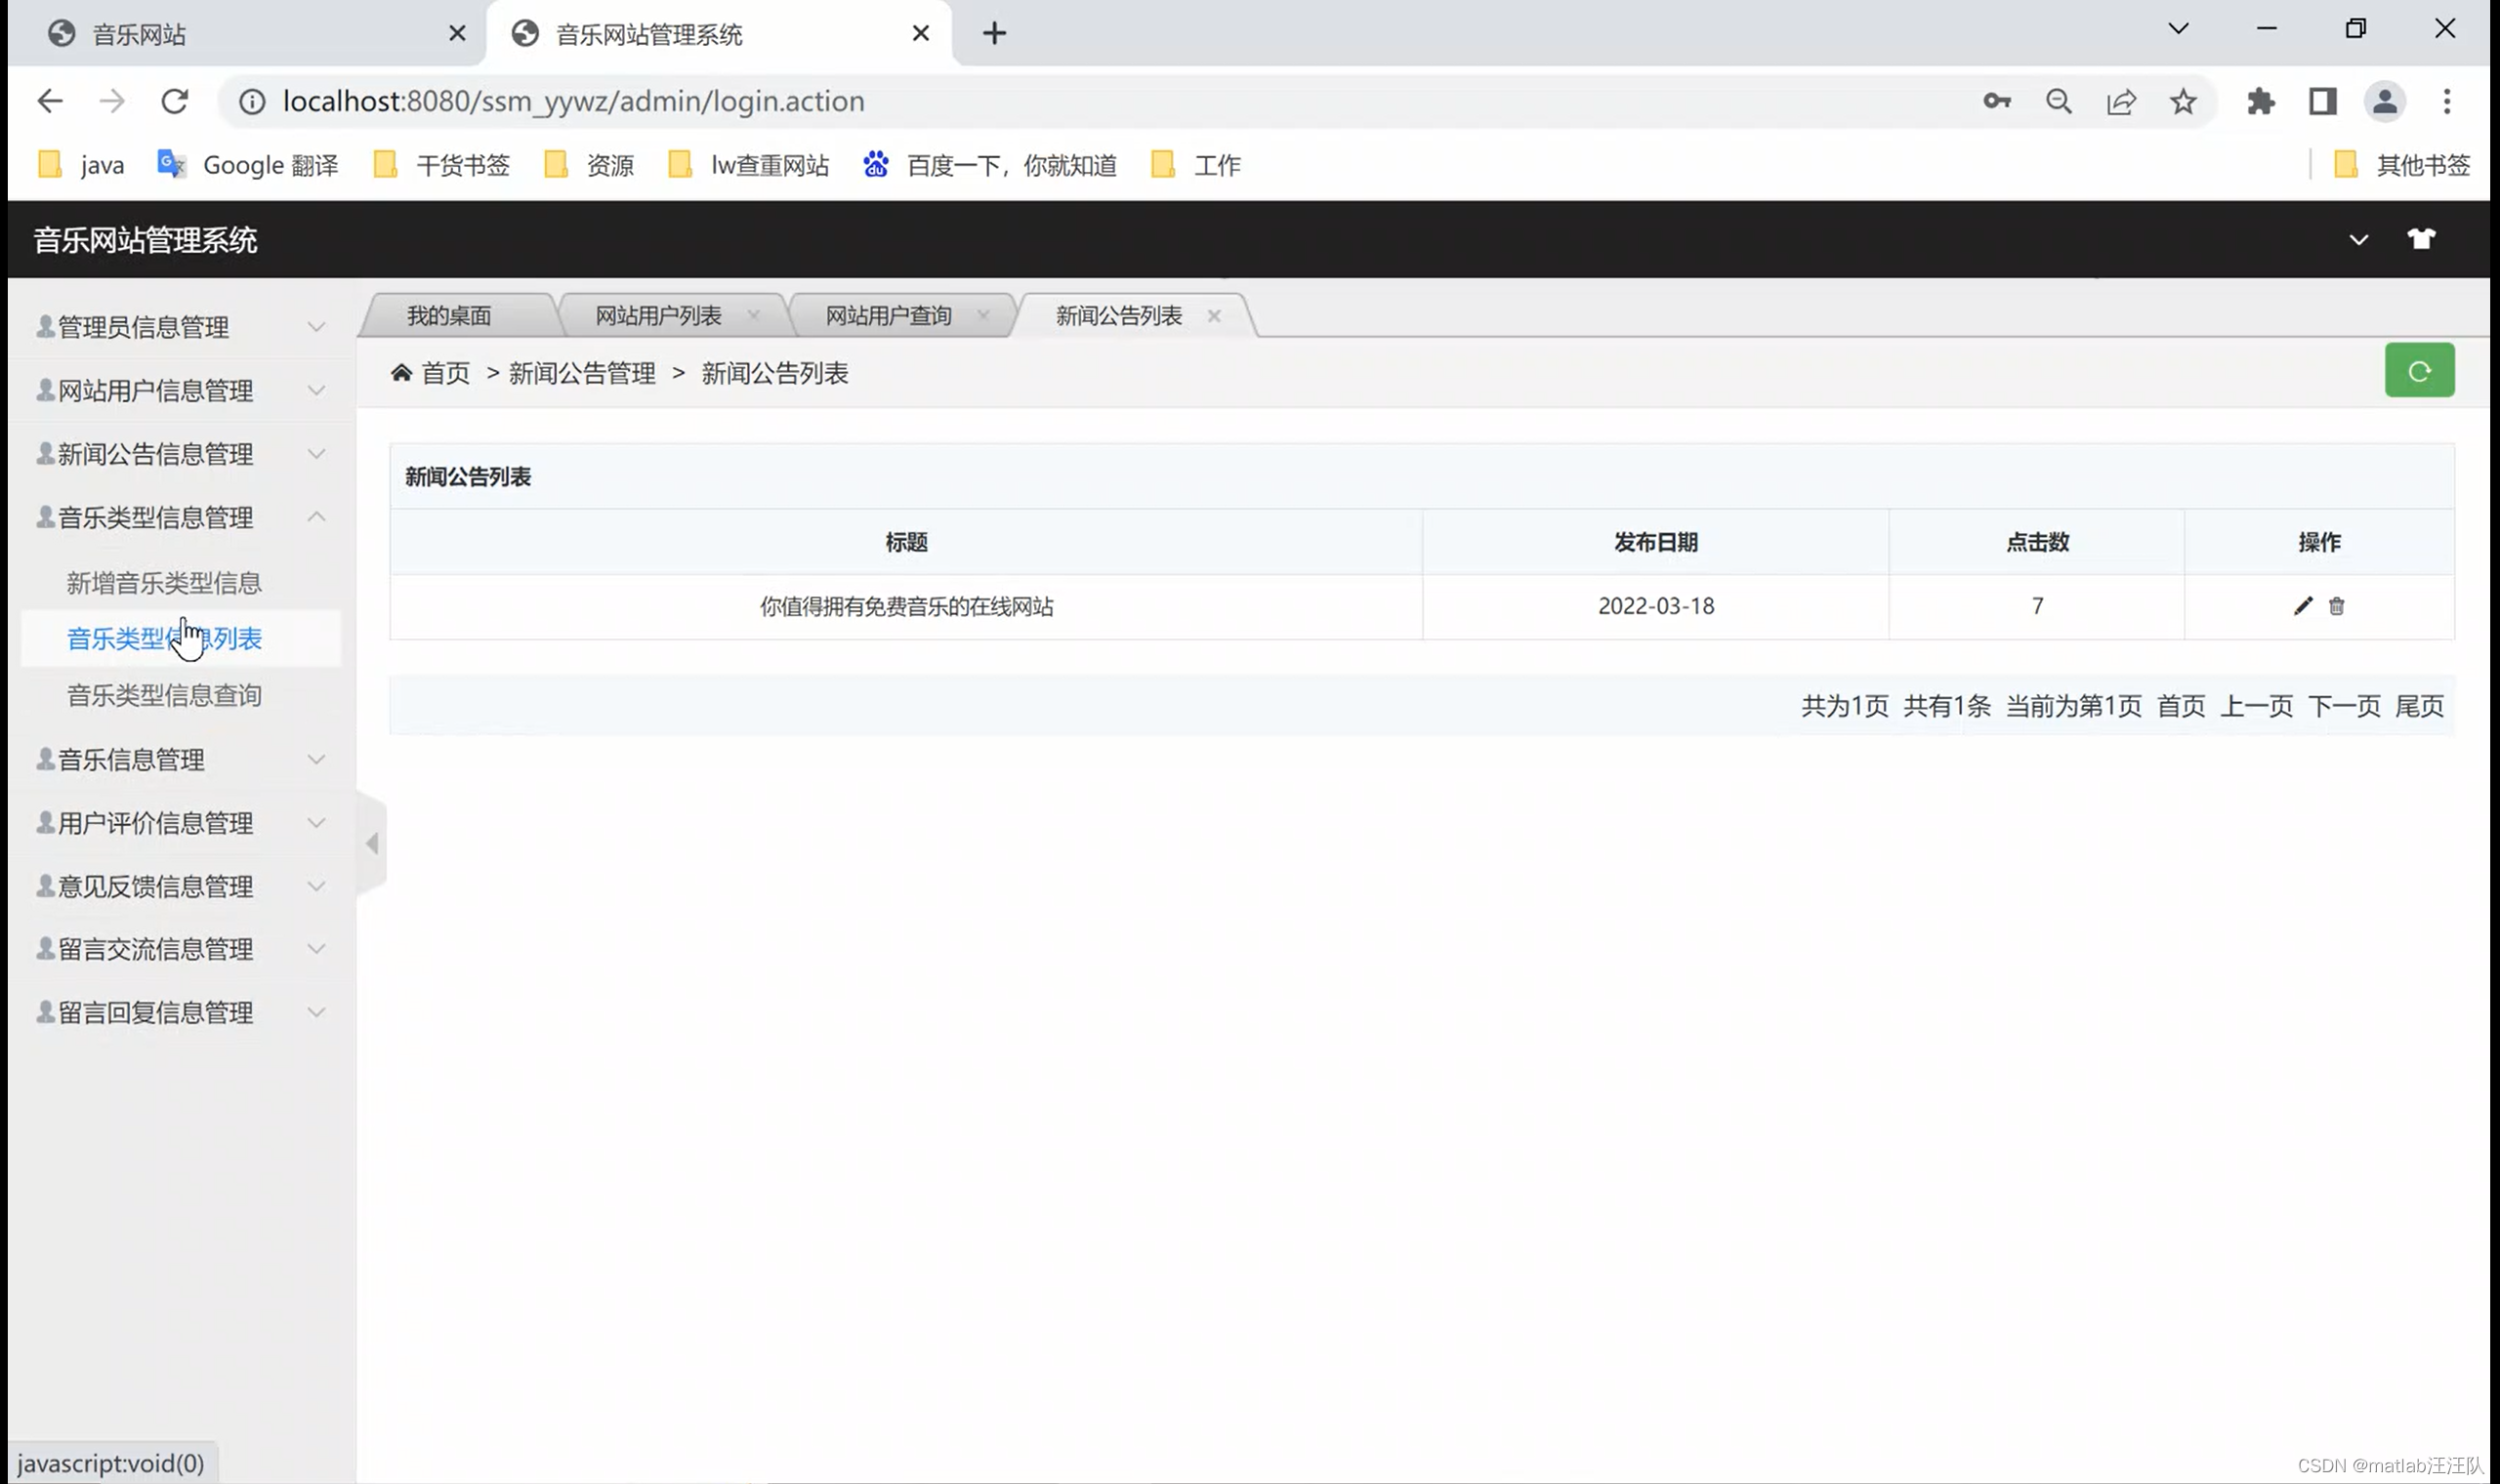Viewport: 2500px width, 1484px height.
Task: Switch to 我的桌面 tab
Action: [449, 316]
